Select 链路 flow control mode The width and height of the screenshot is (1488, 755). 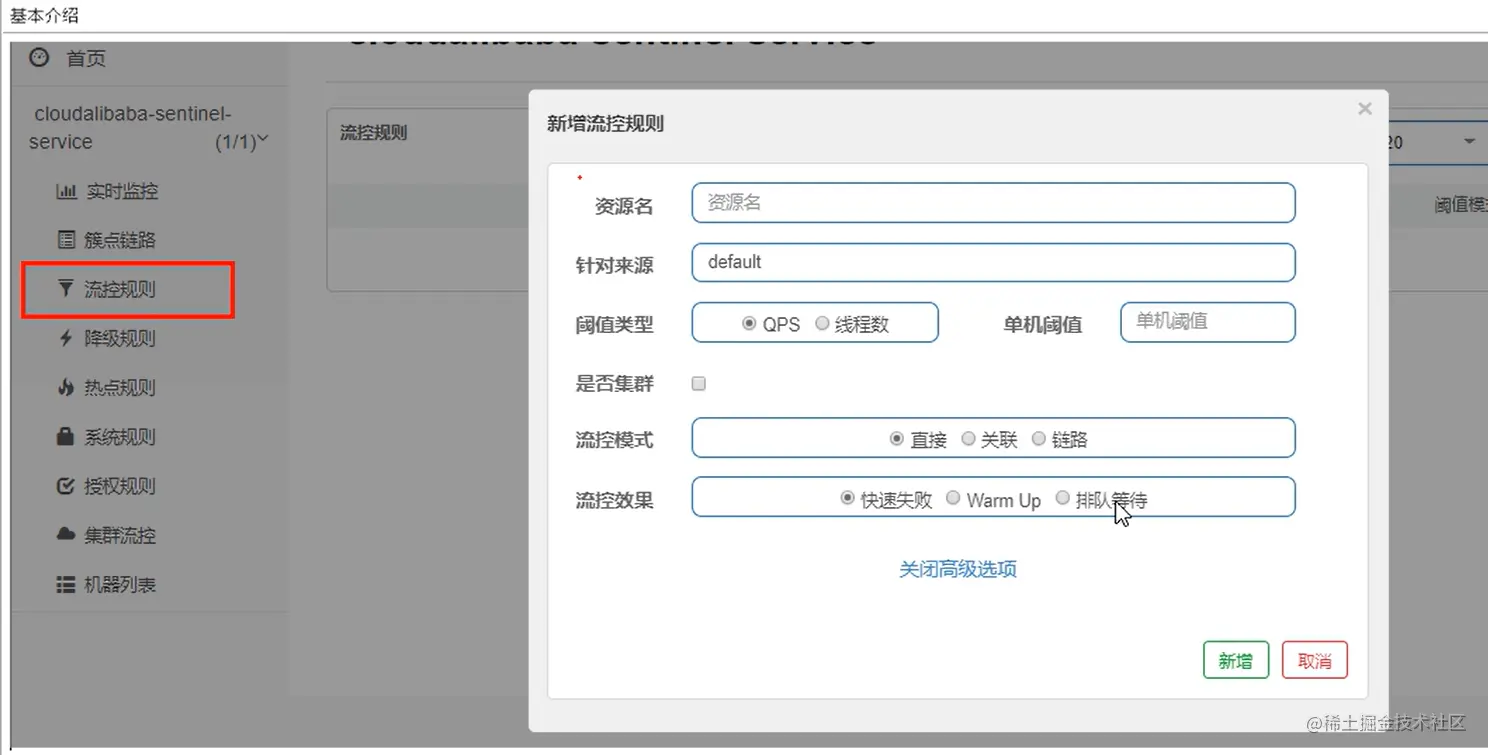(x=1038, y=439)
